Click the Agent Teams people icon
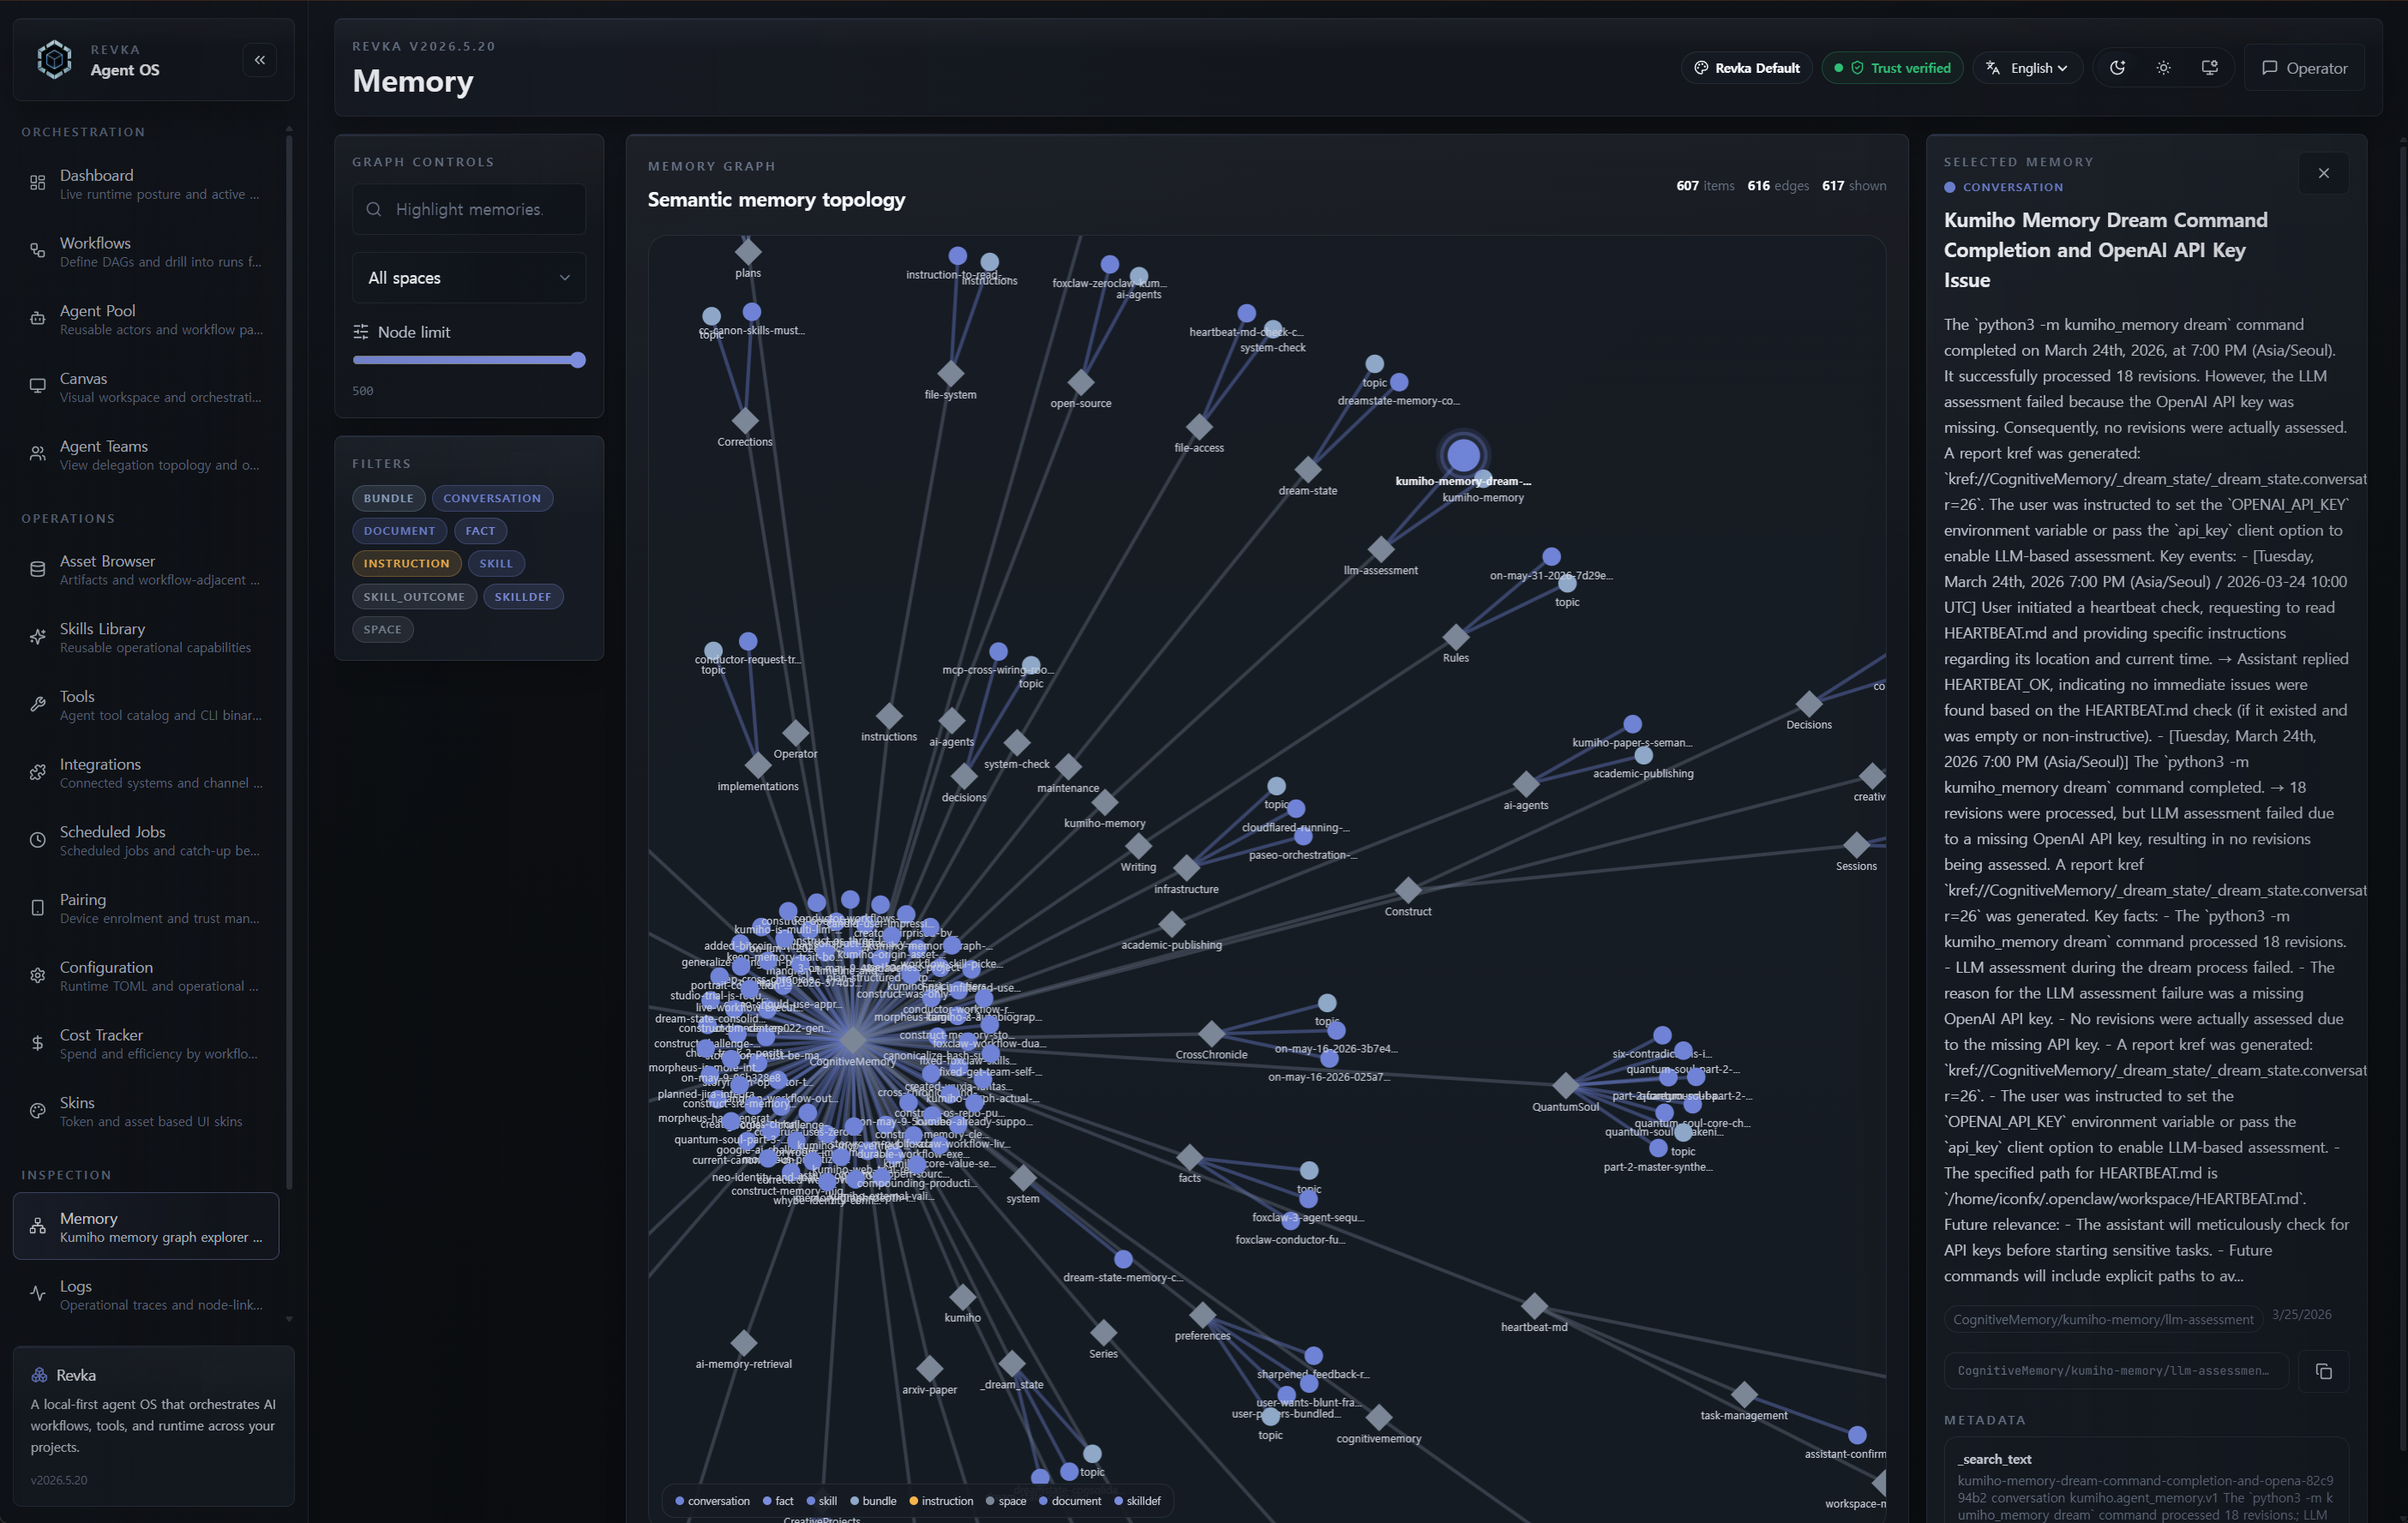Screen dimensions: 2408x1523 tap(37, 454)
